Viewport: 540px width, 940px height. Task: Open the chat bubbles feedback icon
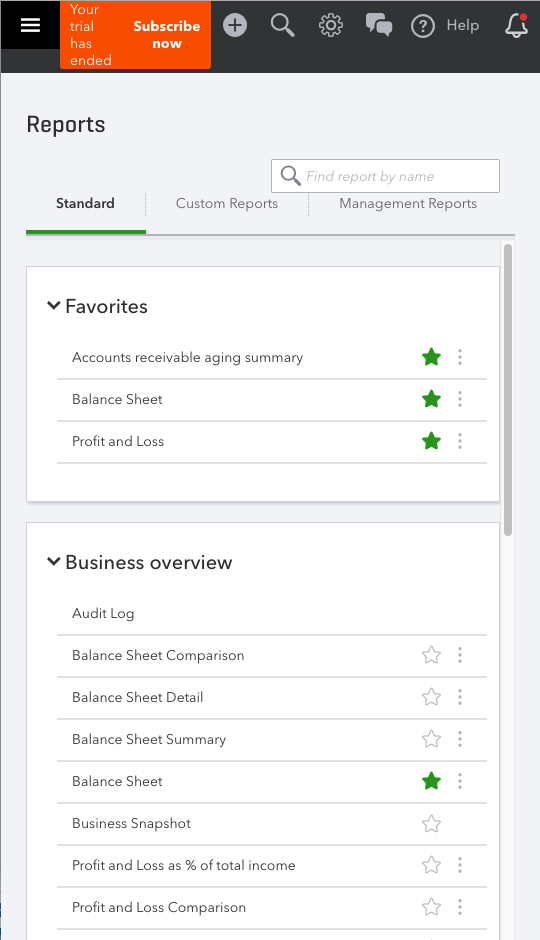tap(379, 25)
